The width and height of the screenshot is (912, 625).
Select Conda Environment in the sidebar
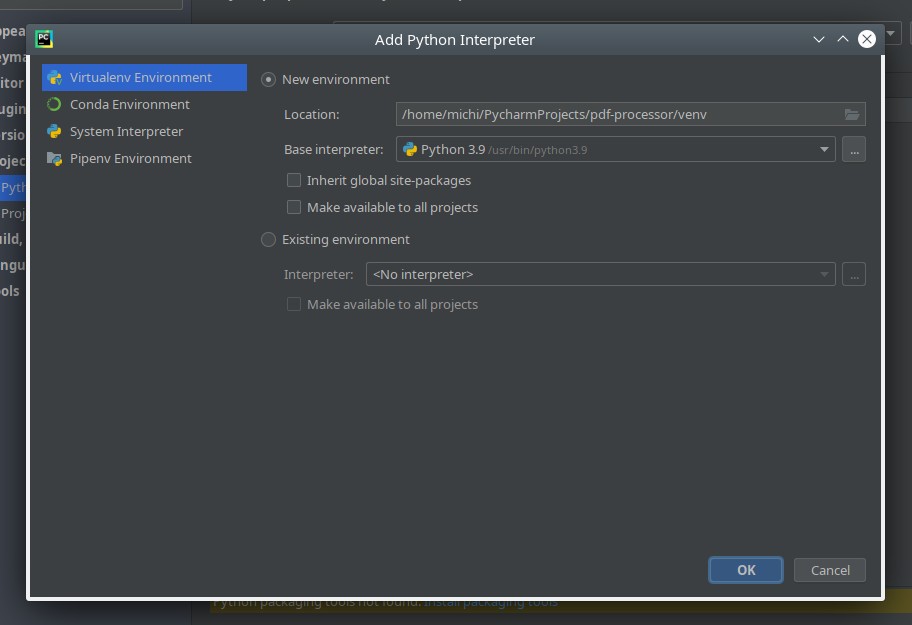click(144, 105)
